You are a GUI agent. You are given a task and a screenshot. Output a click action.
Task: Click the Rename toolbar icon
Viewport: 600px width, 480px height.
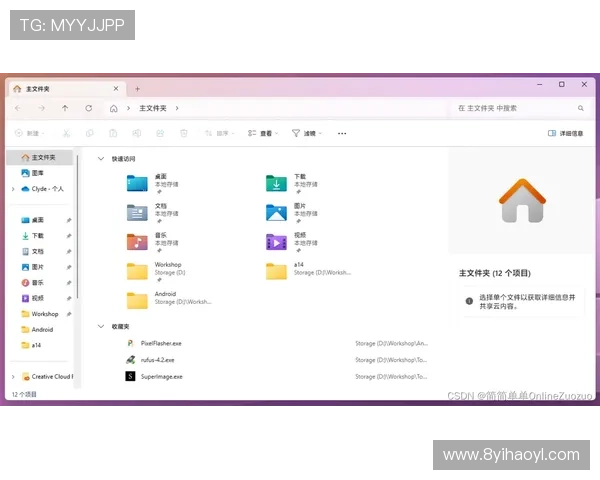click(x=137, y=133)
